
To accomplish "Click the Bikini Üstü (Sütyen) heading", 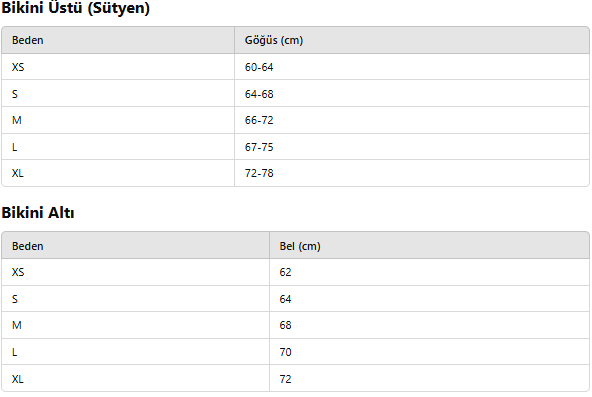I will point(76,8).
